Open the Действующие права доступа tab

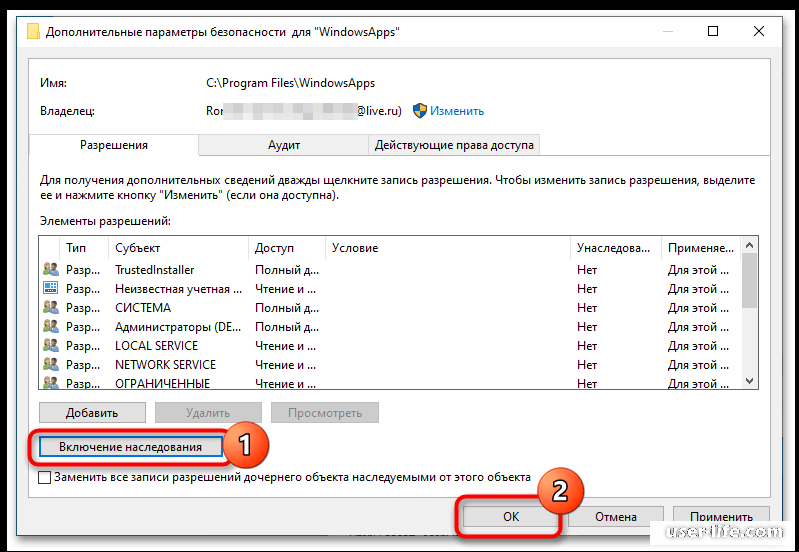[x=454, y=145]
